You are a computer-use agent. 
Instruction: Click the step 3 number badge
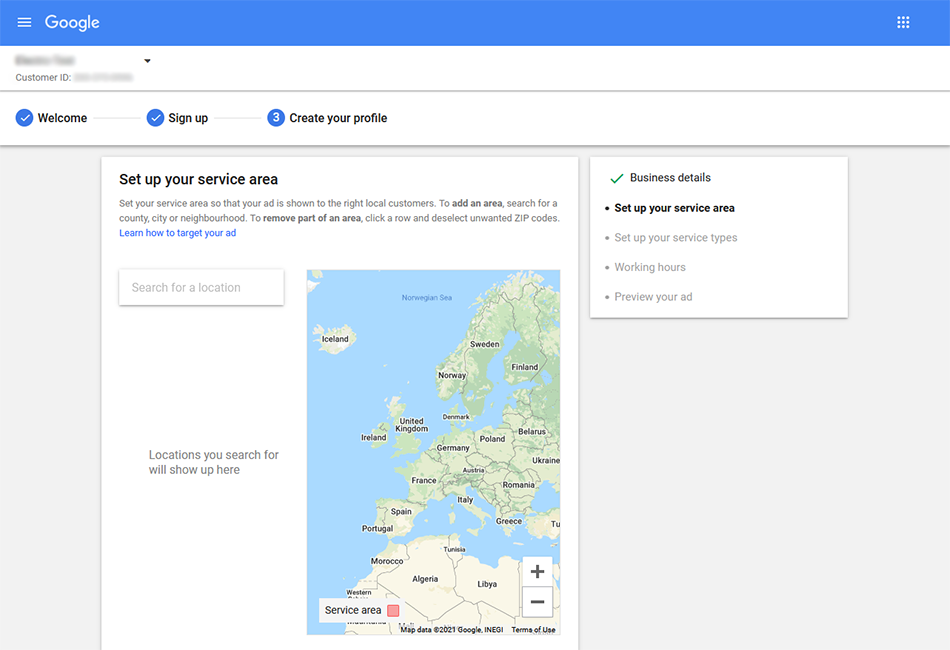[x=276, y=118]
